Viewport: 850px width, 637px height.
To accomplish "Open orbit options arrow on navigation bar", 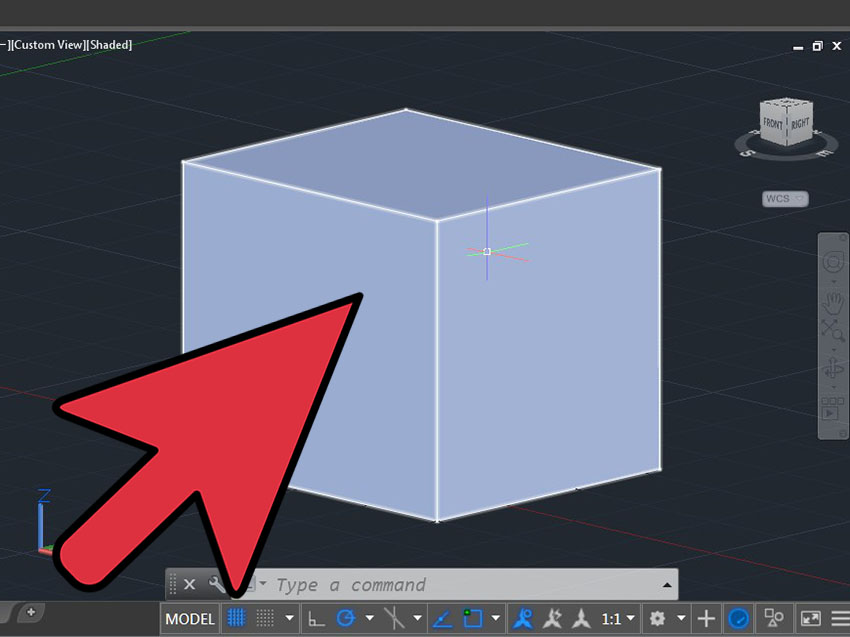I will pyautogui.click(x=834, y=388).
